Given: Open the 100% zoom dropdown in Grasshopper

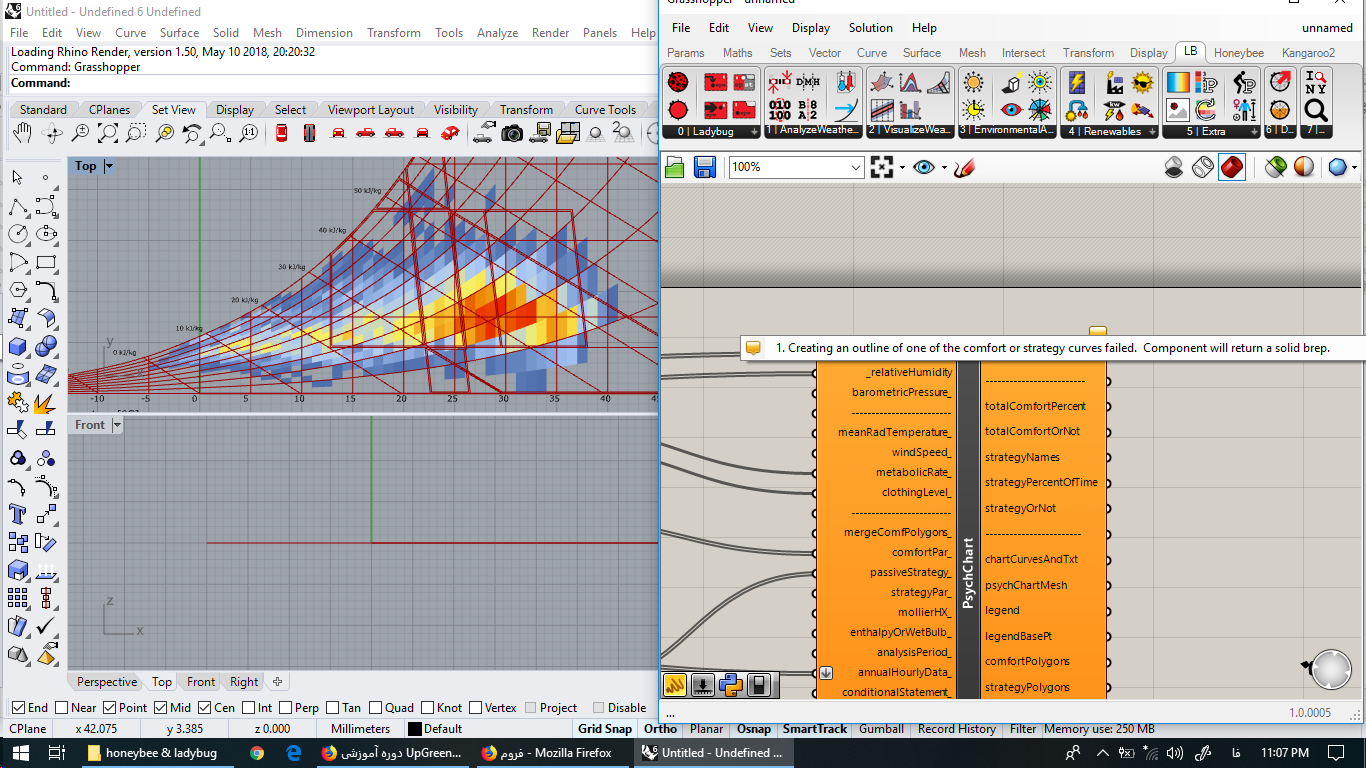Looking at the screenshot, I should pos(855,167).
